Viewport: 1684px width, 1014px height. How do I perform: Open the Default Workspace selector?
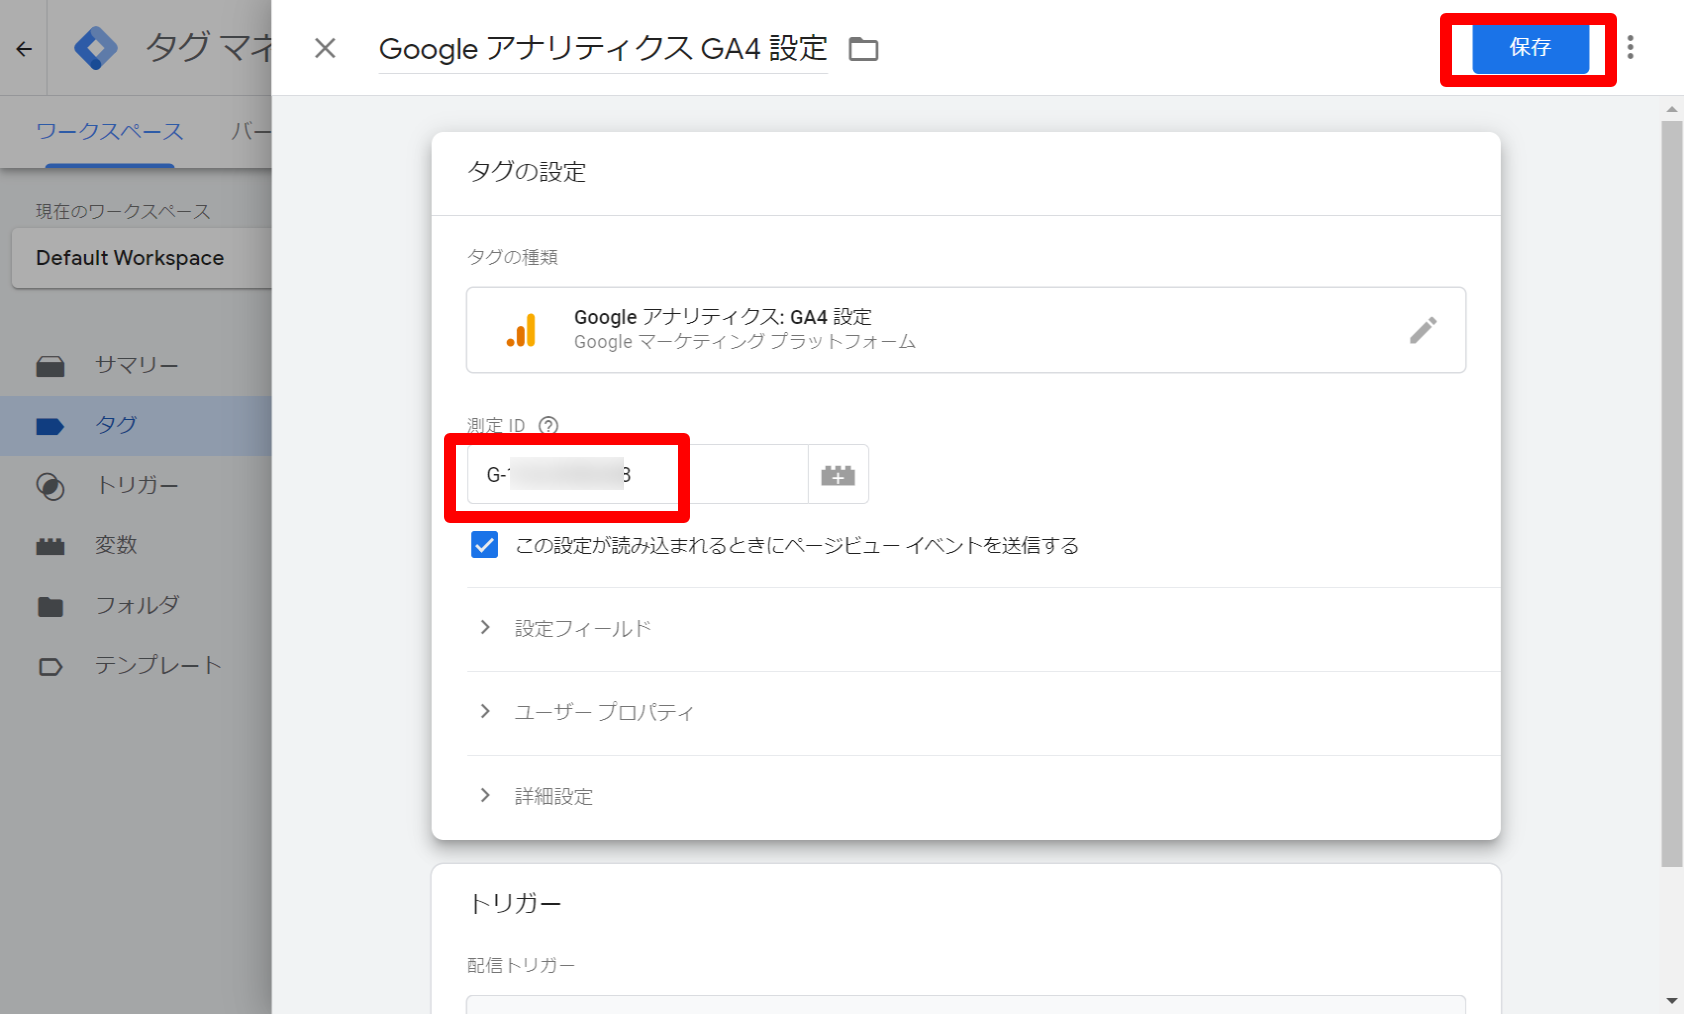click(142, 258)
